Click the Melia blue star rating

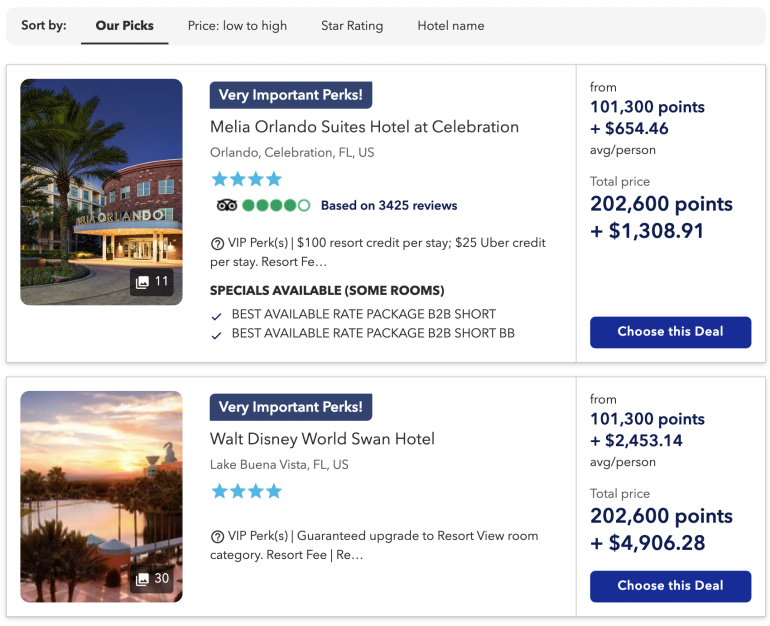click(246, 180)
